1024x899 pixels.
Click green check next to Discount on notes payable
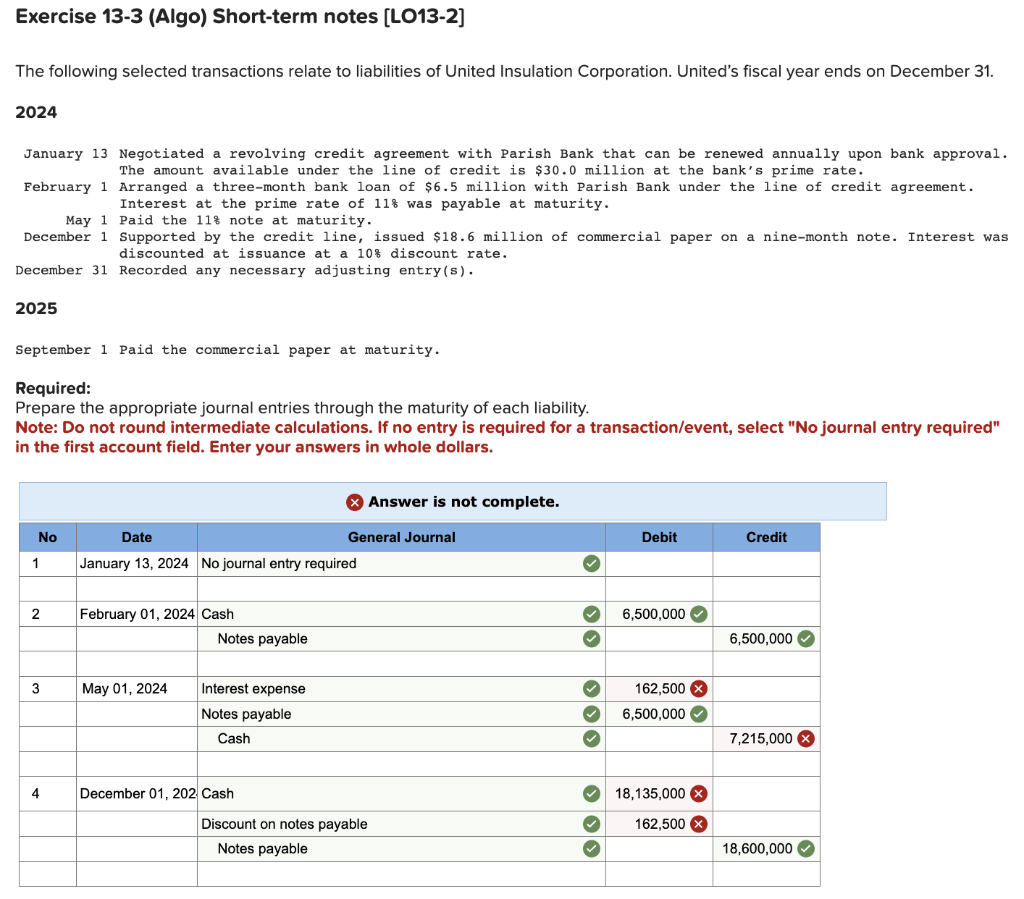591,823
